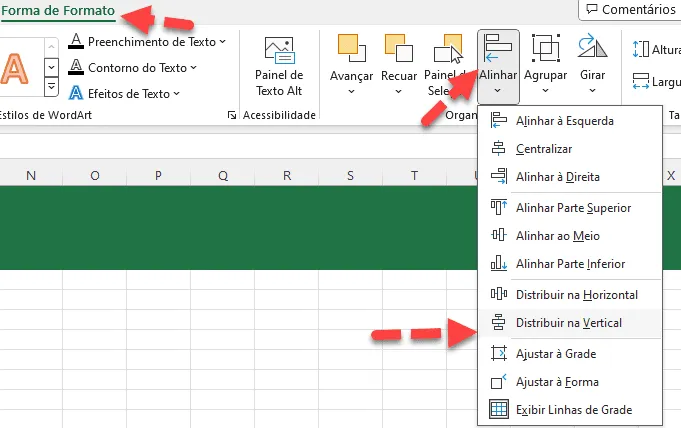
Task: Move to the next WordArt styles gallery row
Action: click(51, 67)
